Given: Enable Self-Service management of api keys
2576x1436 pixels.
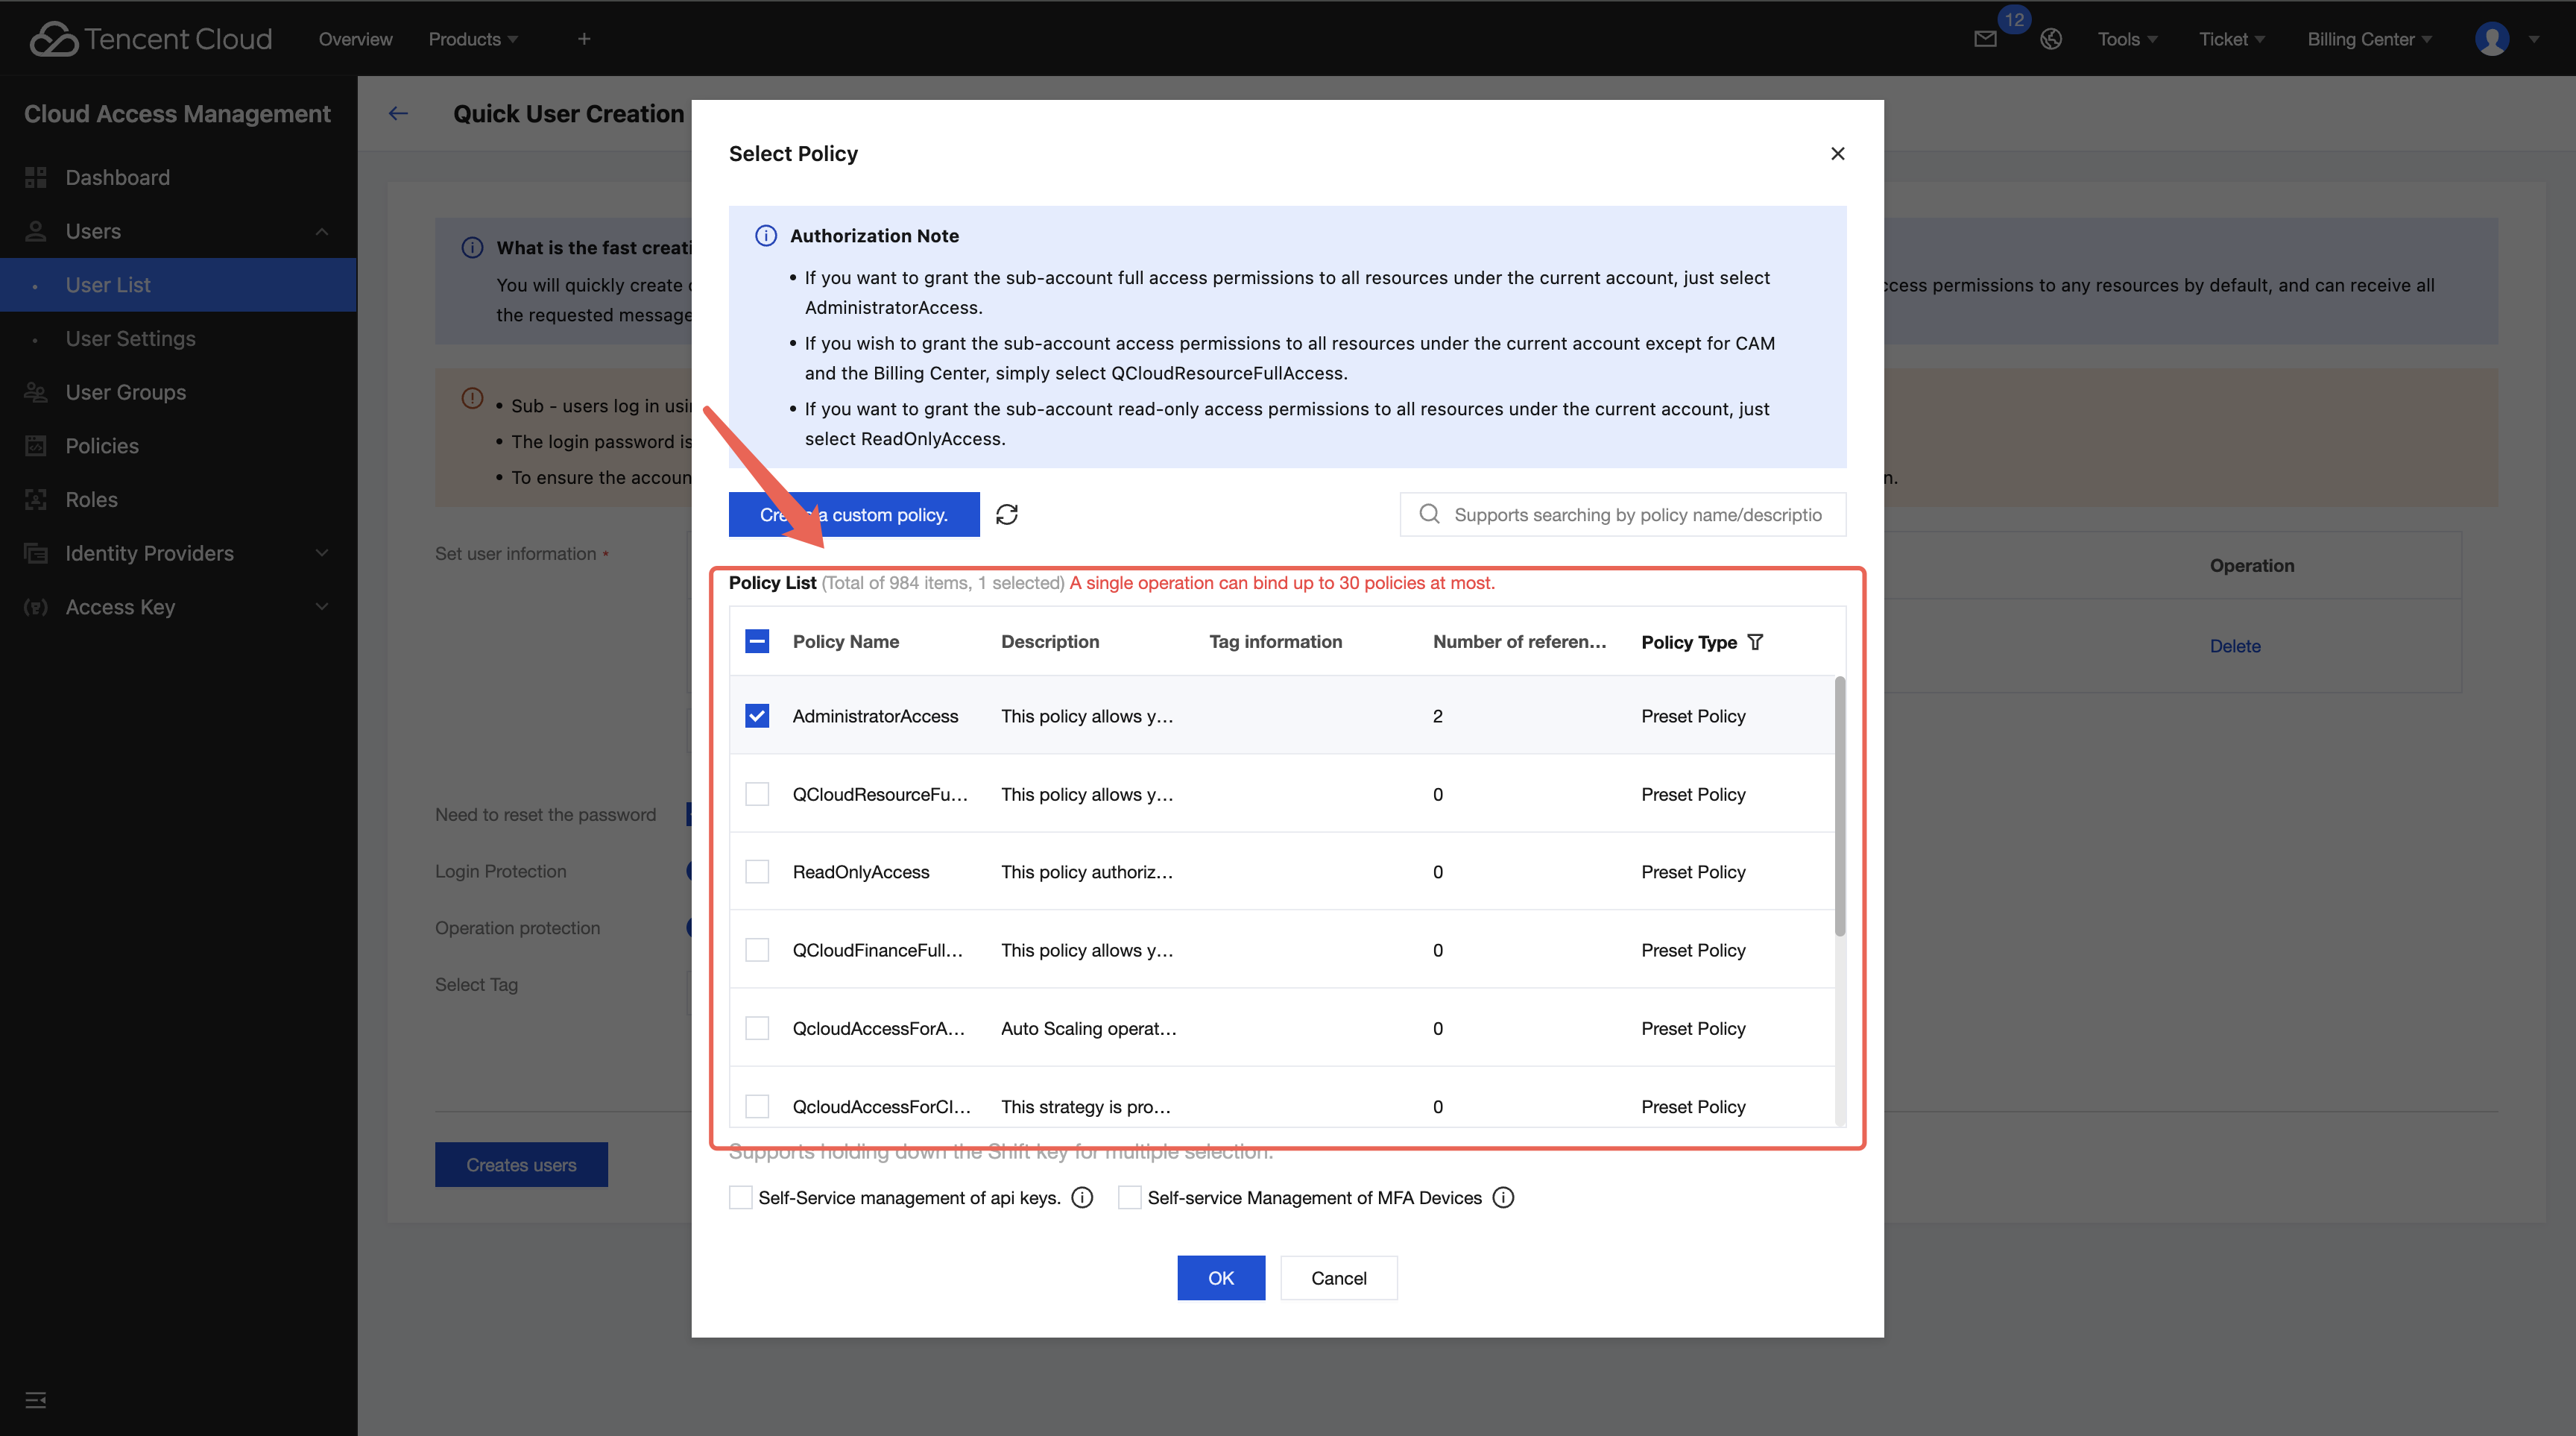Looking at the screenshot, I should pyautogui.click(x=740, y=1198).
